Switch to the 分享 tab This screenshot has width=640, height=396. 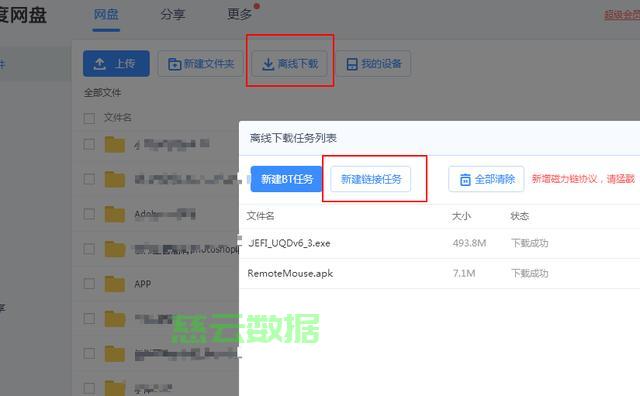(172, 15)
